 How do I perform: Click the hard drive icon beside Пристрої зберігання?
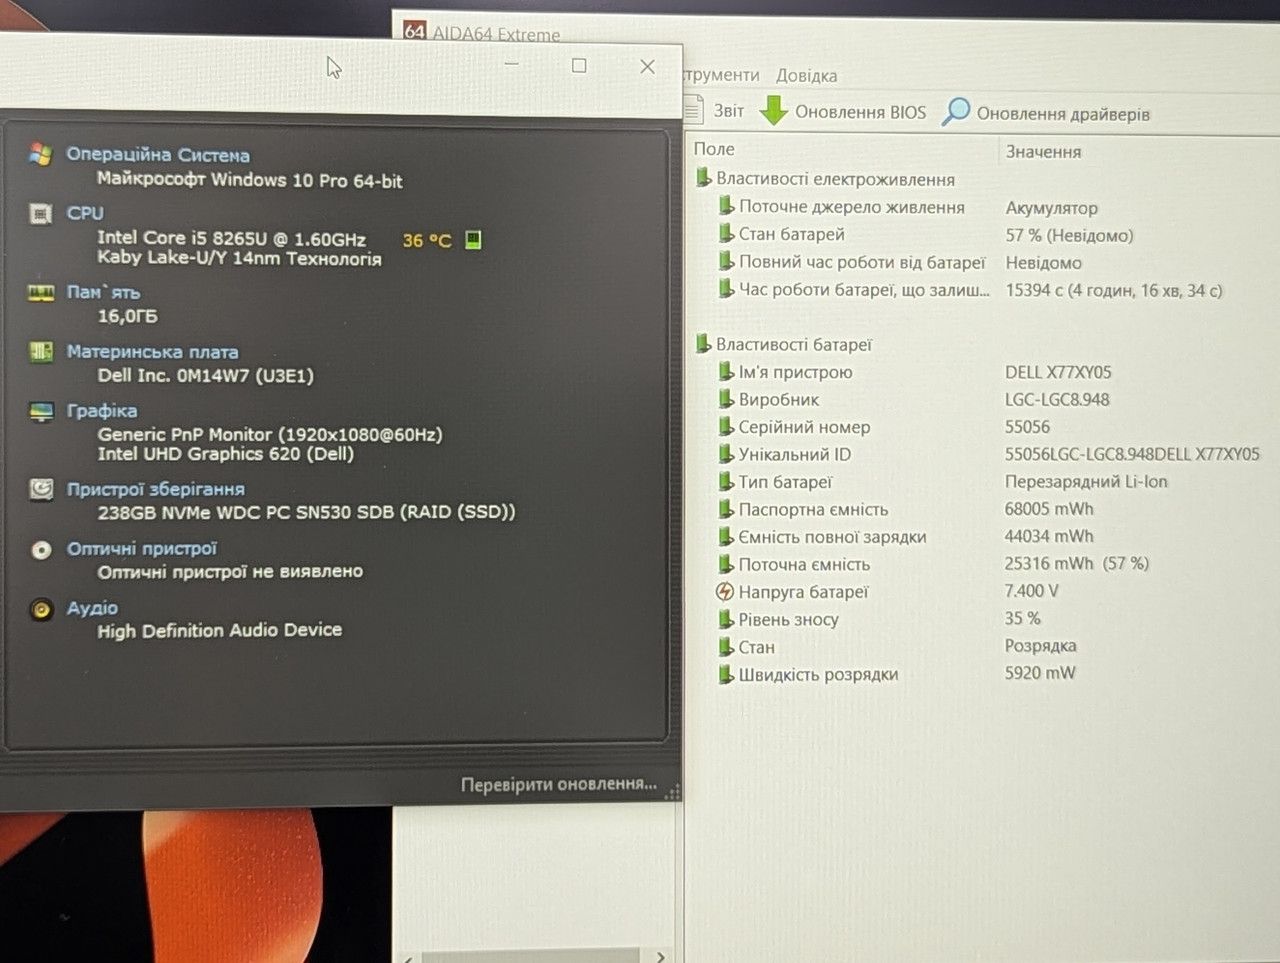[x=41, y=489]
